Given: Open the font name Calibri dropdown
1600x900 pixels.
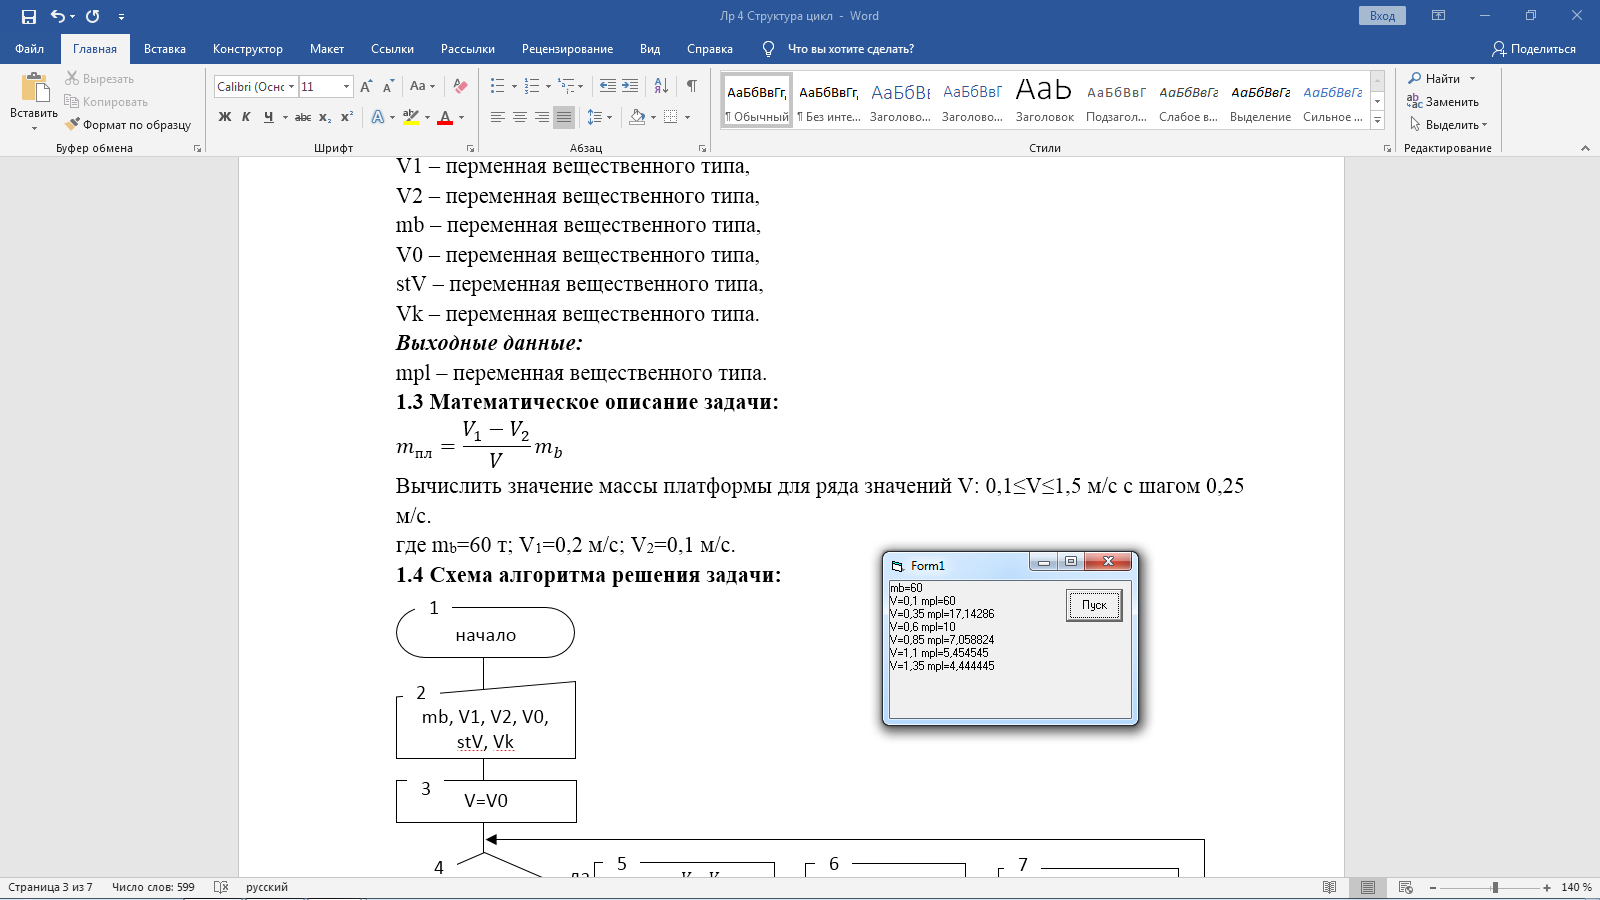Looking at the screenshot, I should click(x=291, y=87).
